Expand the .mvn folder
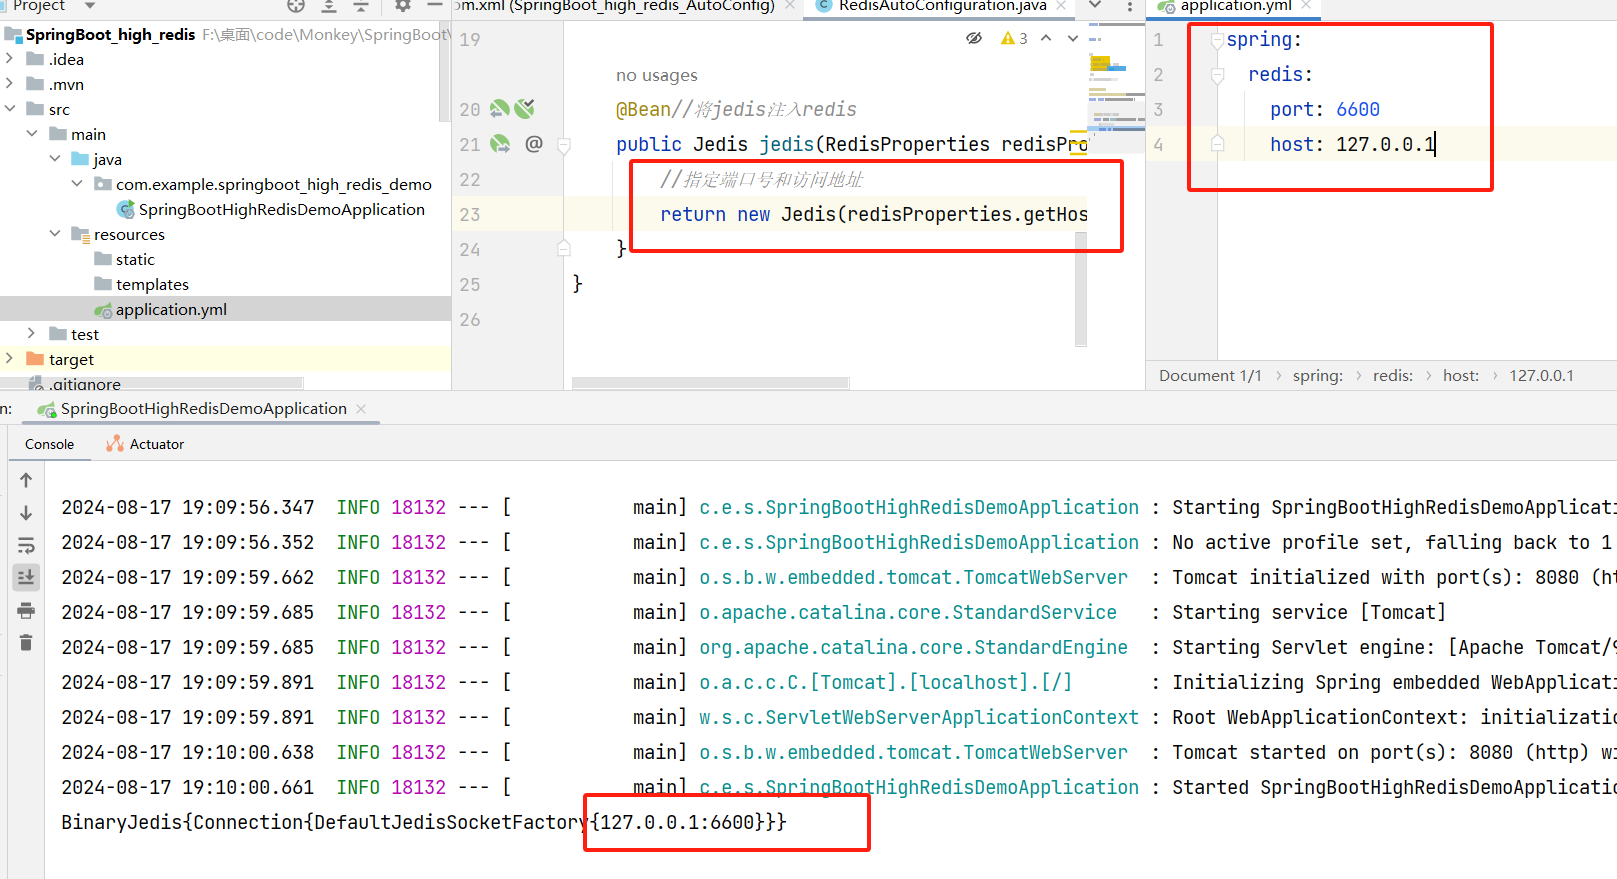The width and height of the screenshot is (1617, 879). pos(10,84)
